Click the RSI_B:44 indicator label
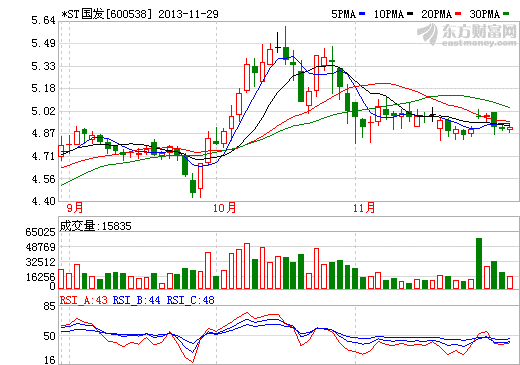Viewport: 520px width, 365px height. (136, 300)
